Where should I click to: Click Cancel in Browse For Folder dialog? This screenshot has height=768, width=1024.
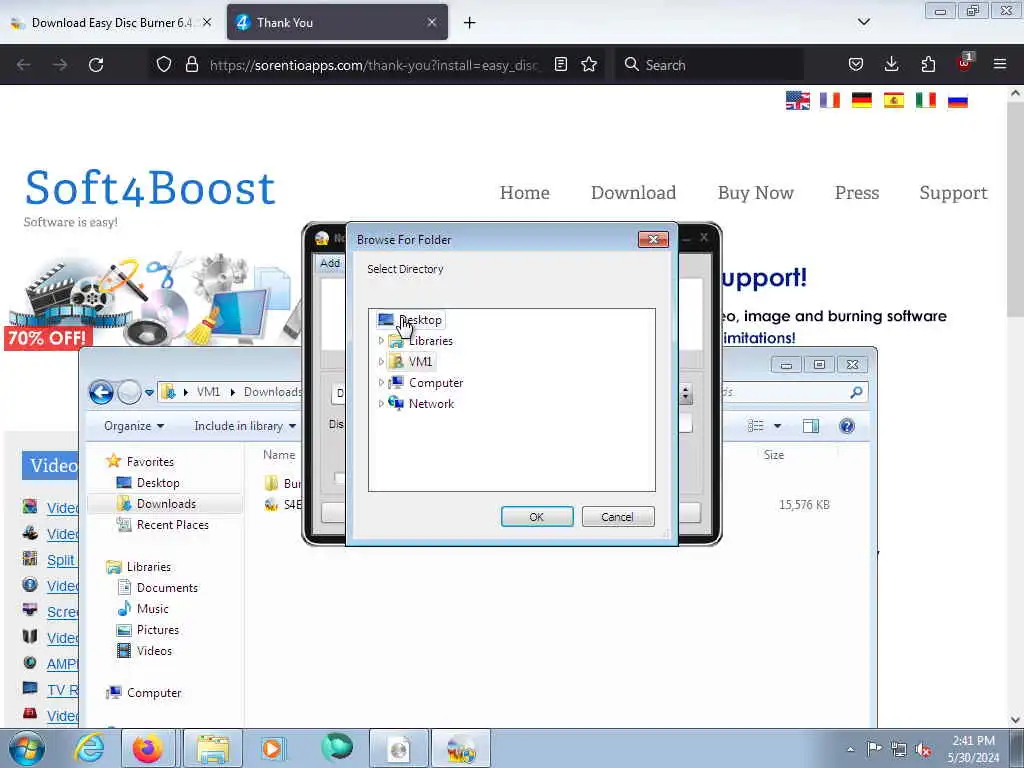(x=617, y=517)
